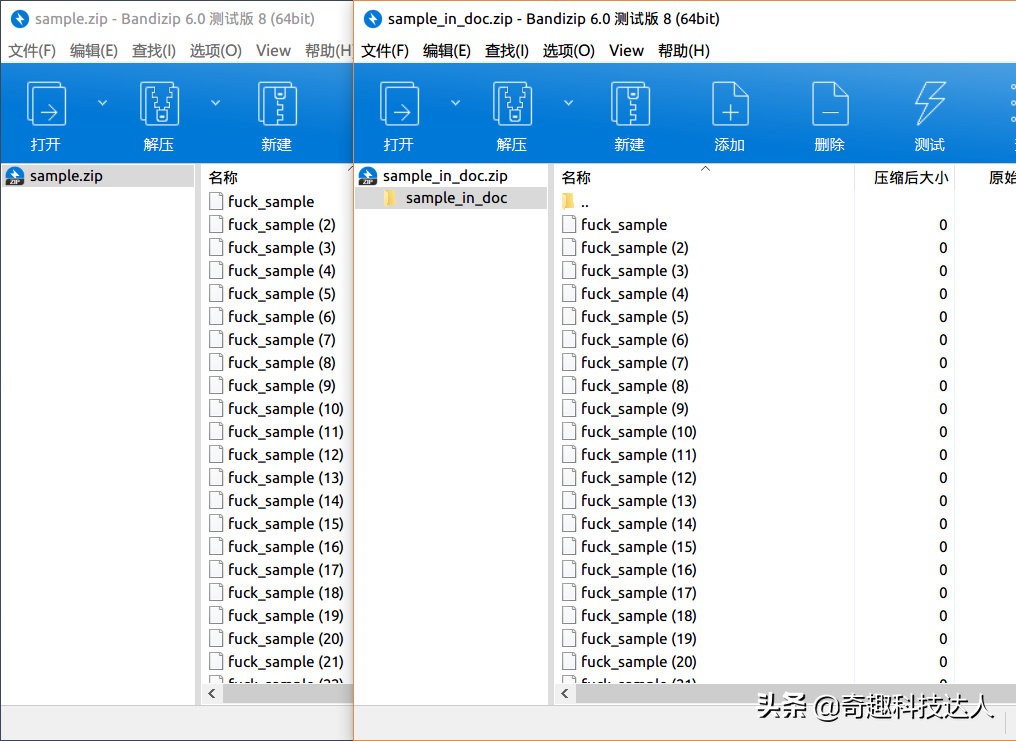Click Bandizip logo in sample.zip title bar

20,19
